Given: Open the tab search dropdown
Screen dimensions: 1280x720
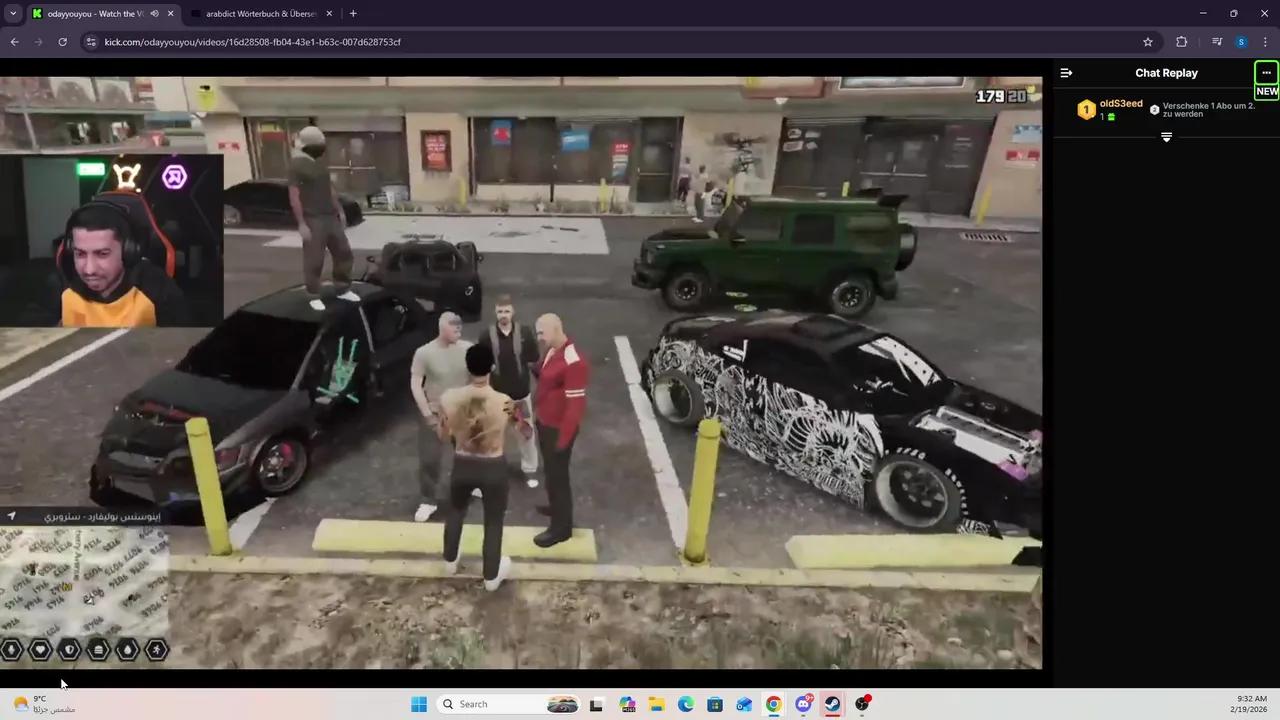Looking at the screenshot, I should [13, 14].
